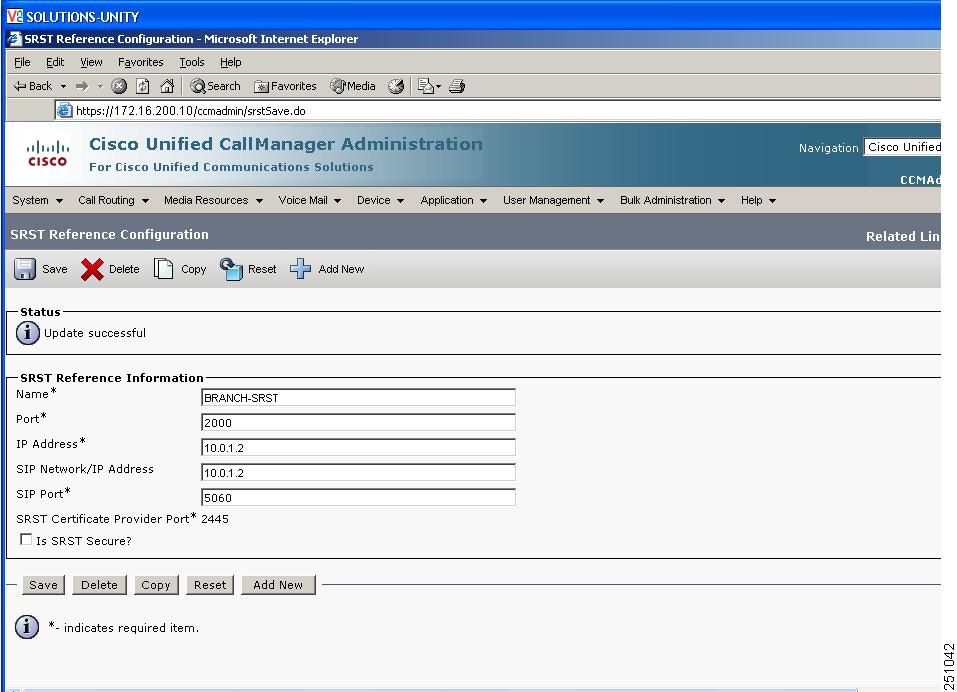The image size is (957, 692).
Task: Click the IP Address input field
Action: click(x=358, y=447)
